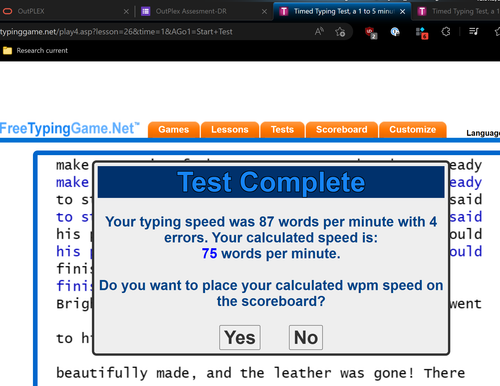Open the Scoreboard menu tab
This screenshot has height=386, width=500.
point(342,130)
